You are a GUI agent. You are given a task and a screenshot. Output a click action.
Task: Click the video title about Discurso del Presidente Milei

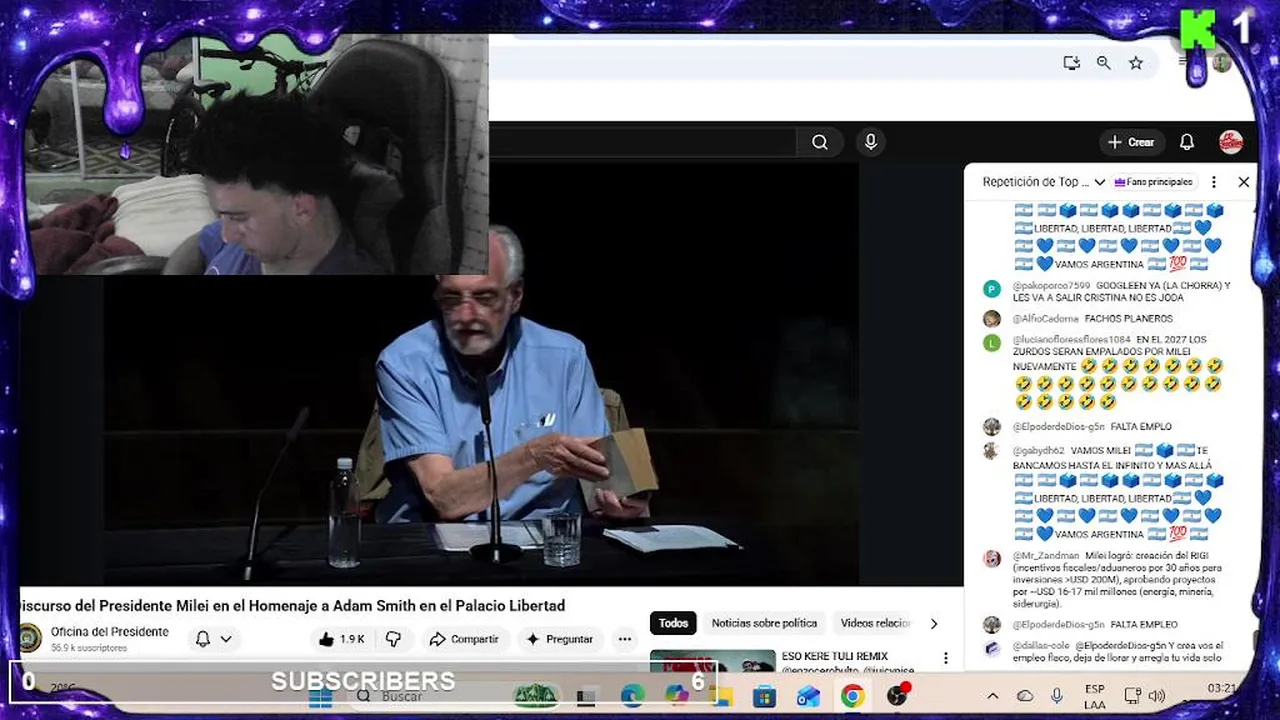click(x=293, y=605)
